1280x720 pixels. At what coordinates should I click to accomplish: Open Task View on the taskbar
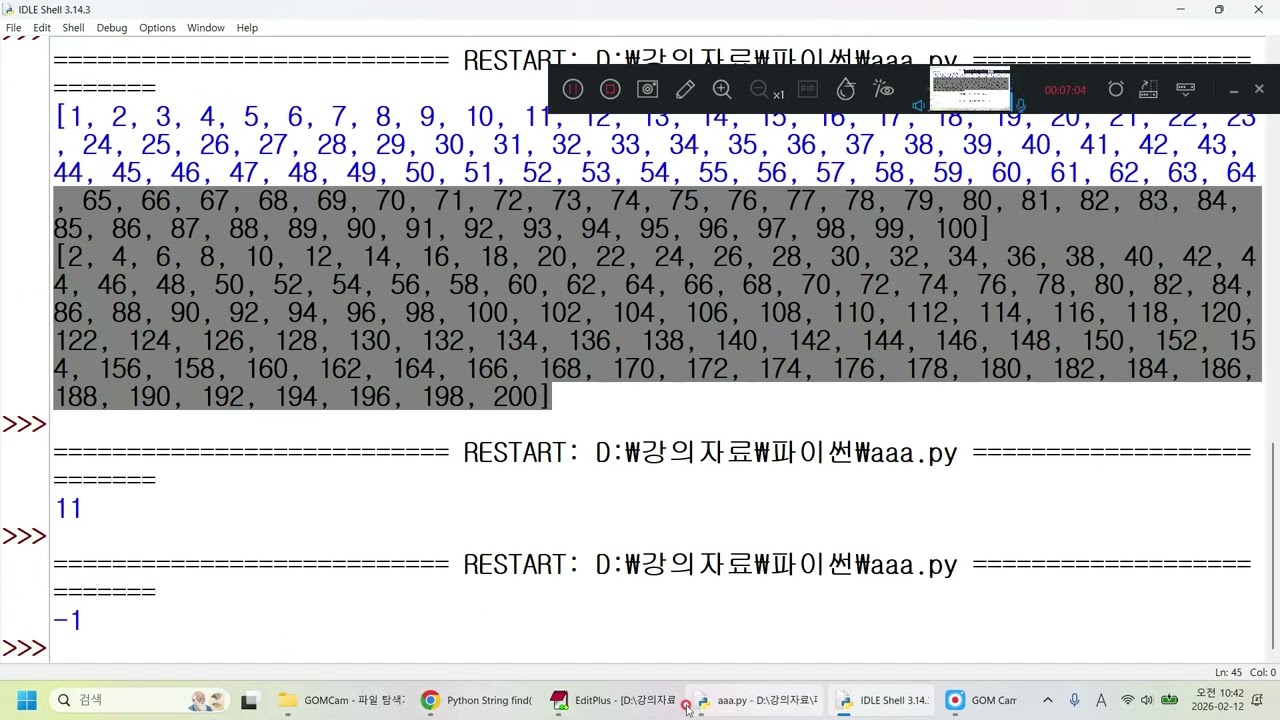click(249, 700)
